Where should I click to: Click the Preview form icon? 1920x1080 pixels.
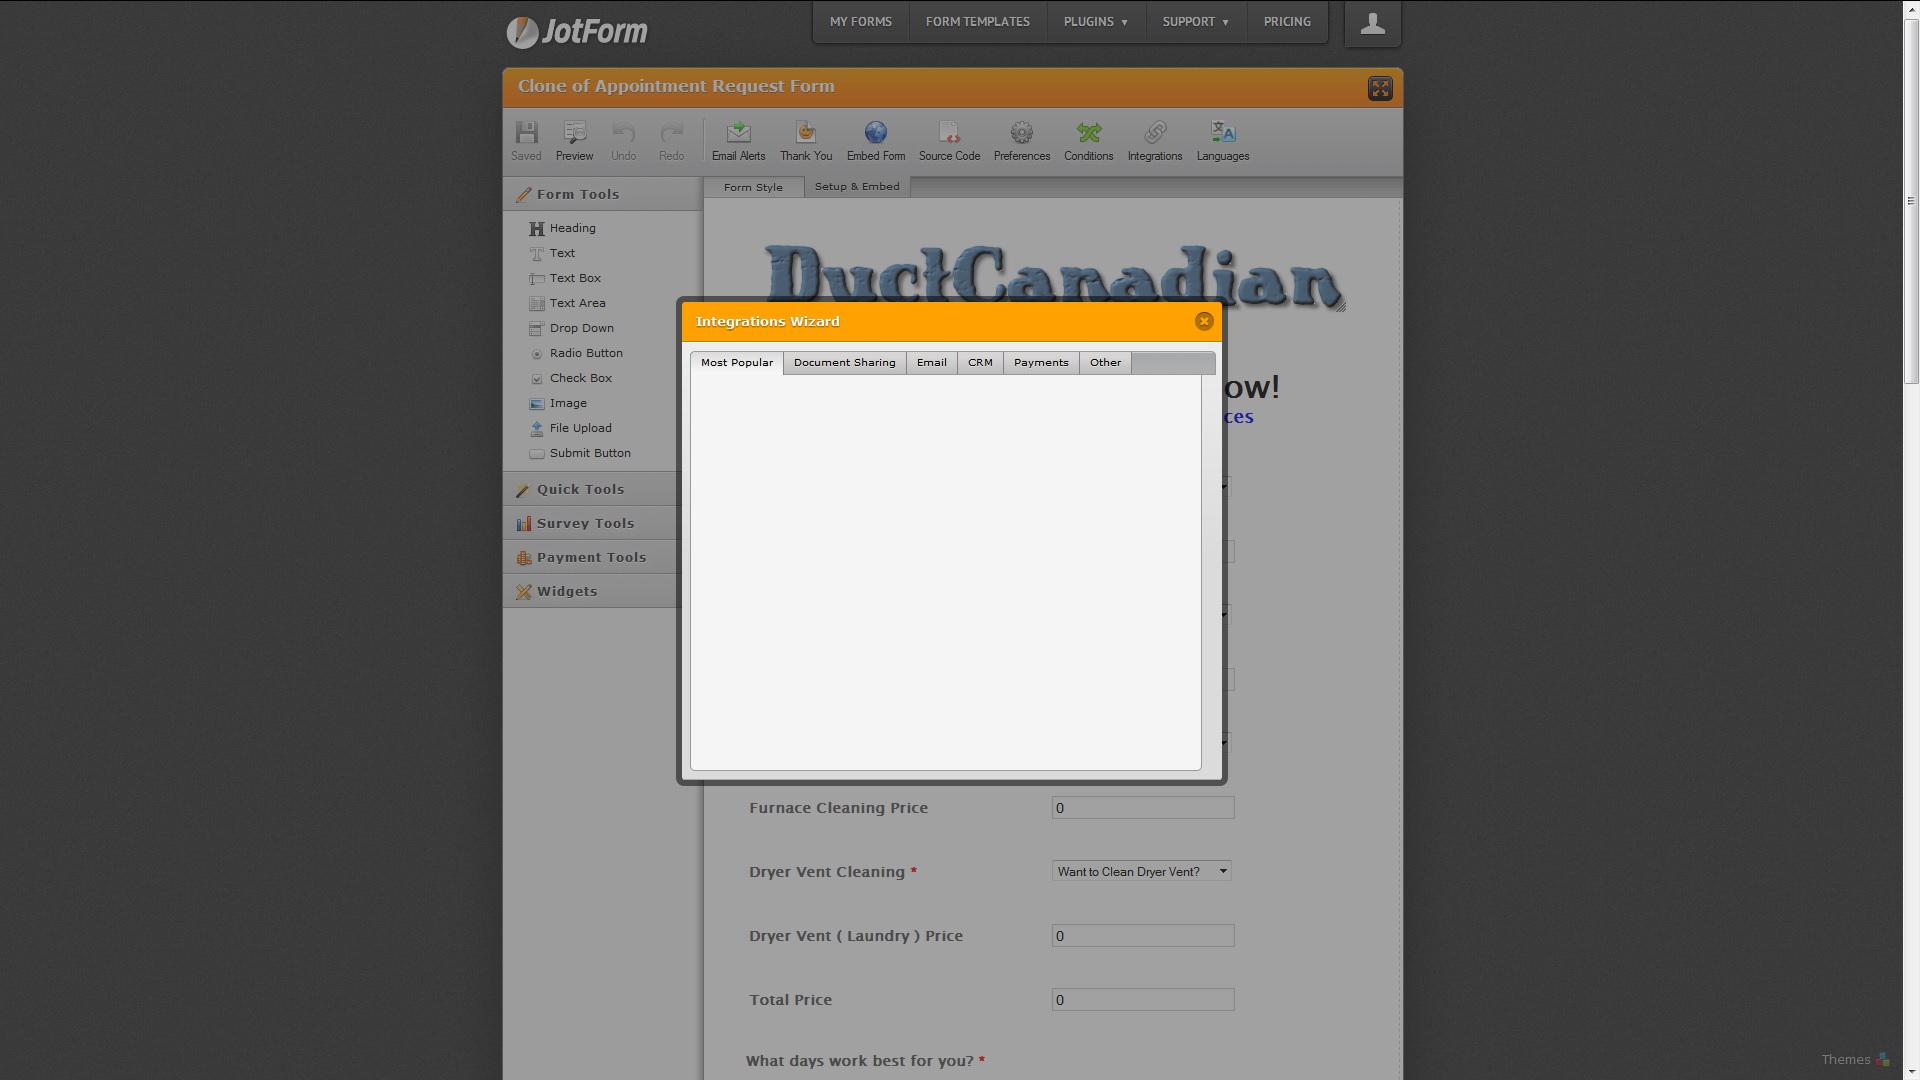pos(574,140)
